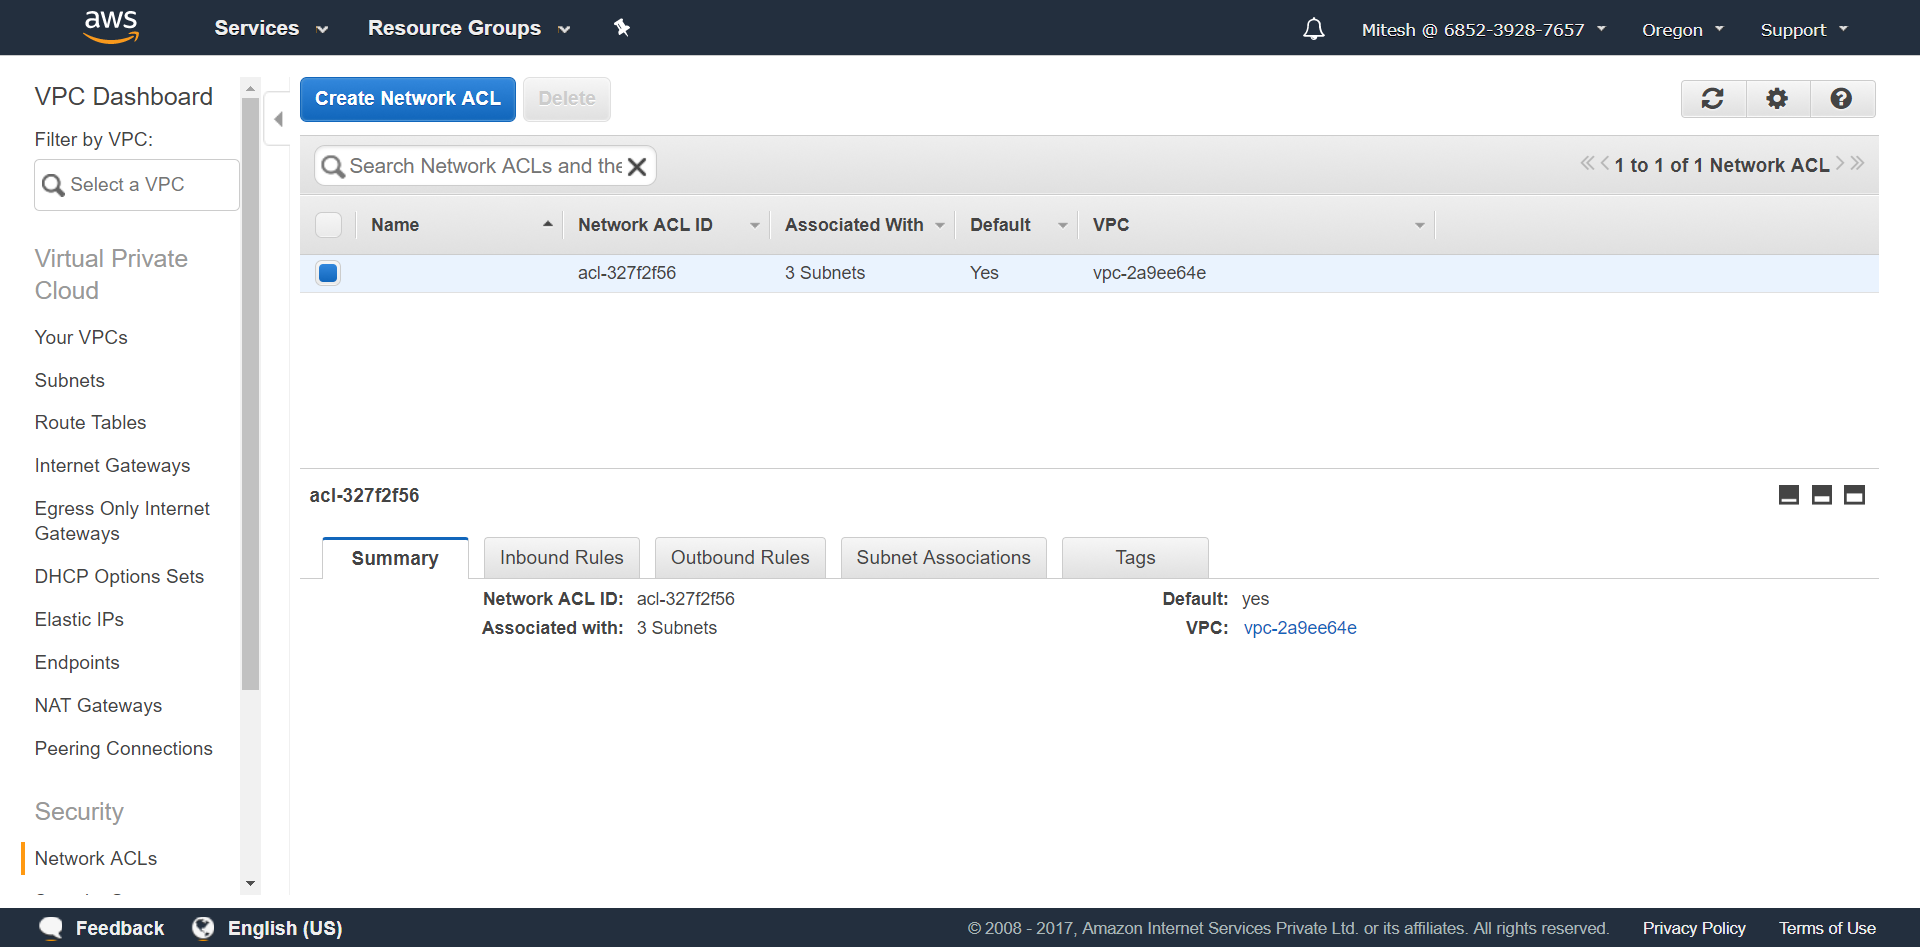Click the language globe icon
Viewport: 1920px width, 947px height.
click(203, 928)
